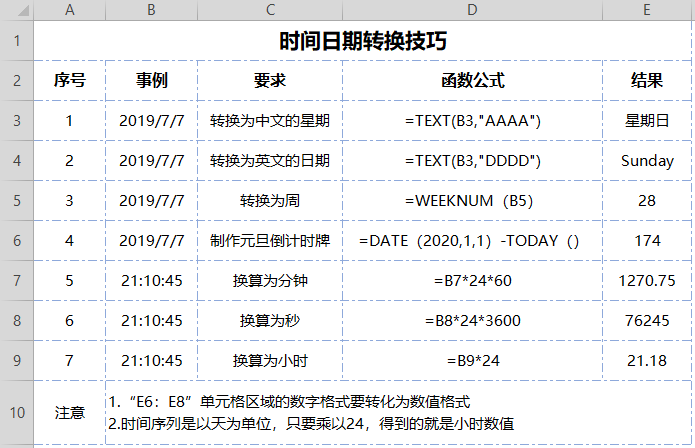Click the title cell 时间日期转换技巧
This screenshot has width=695, height=448.
click(x=363, y=41)
